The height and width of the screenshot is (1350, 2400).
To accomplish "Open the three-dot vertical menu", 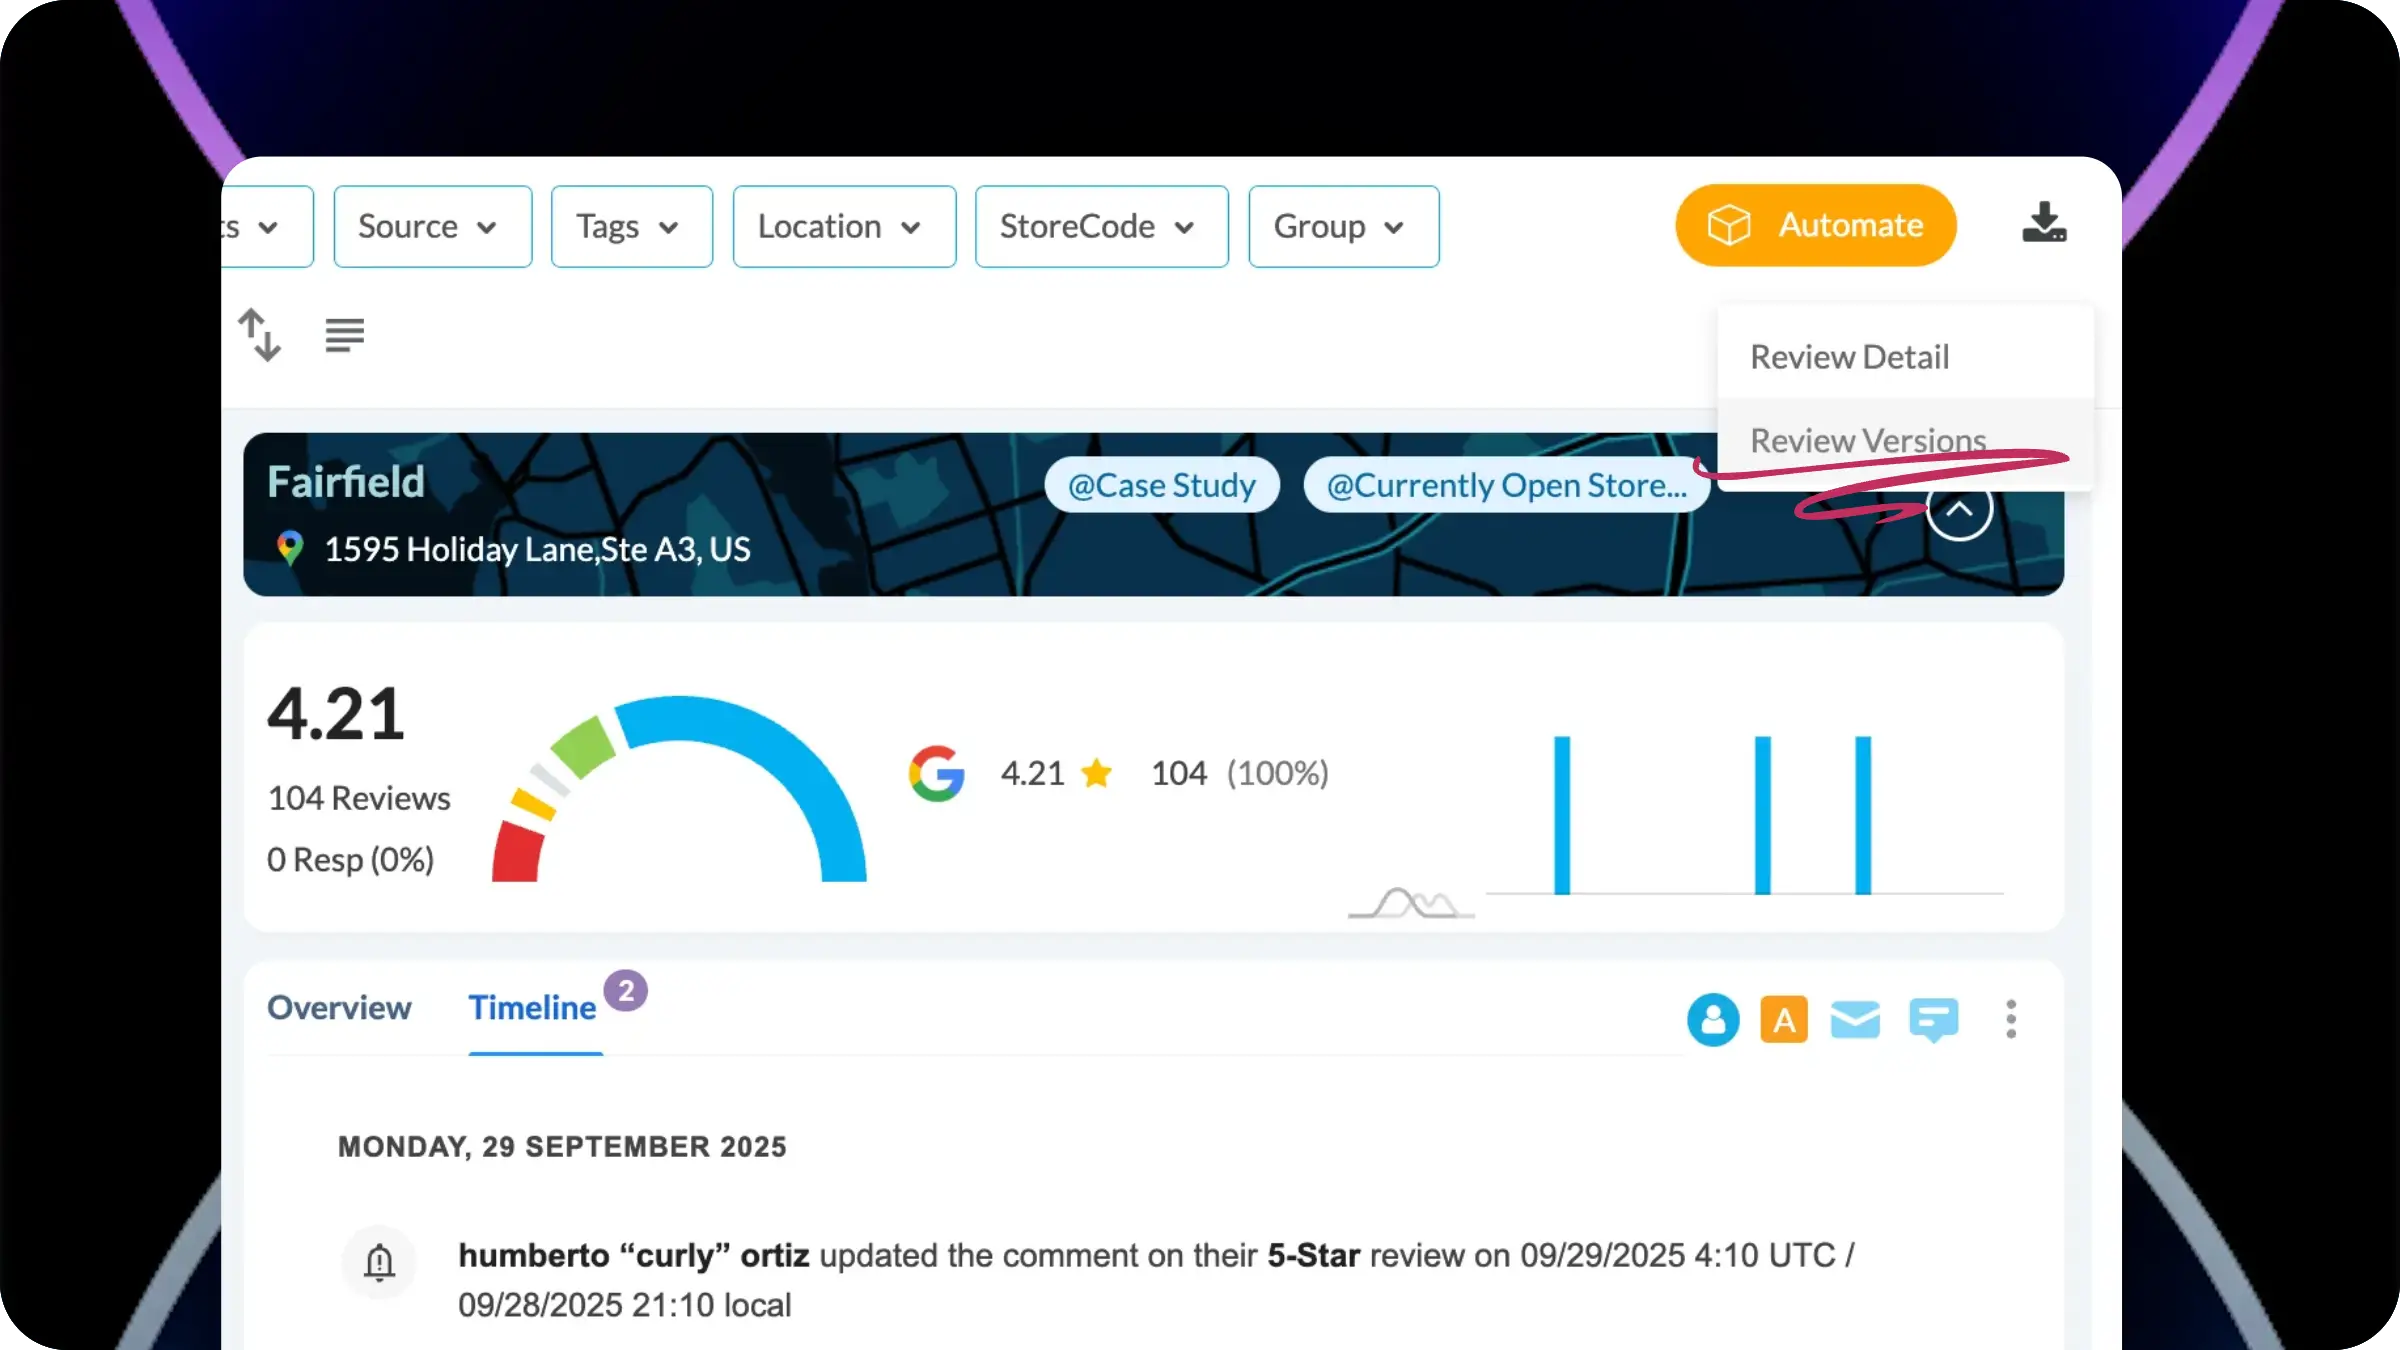I will [2011, 1020].
